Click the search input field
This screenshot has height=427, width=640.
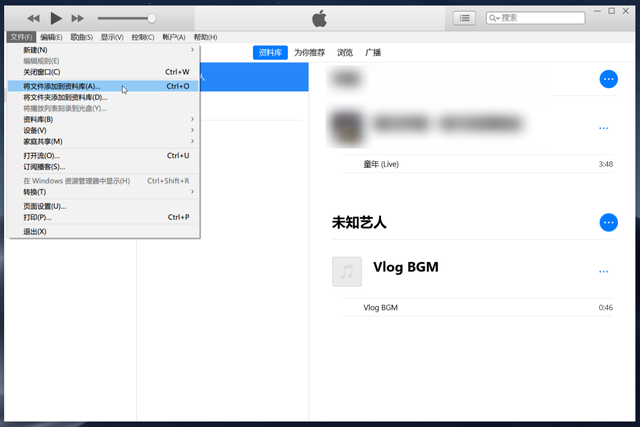tap(536, 18)
